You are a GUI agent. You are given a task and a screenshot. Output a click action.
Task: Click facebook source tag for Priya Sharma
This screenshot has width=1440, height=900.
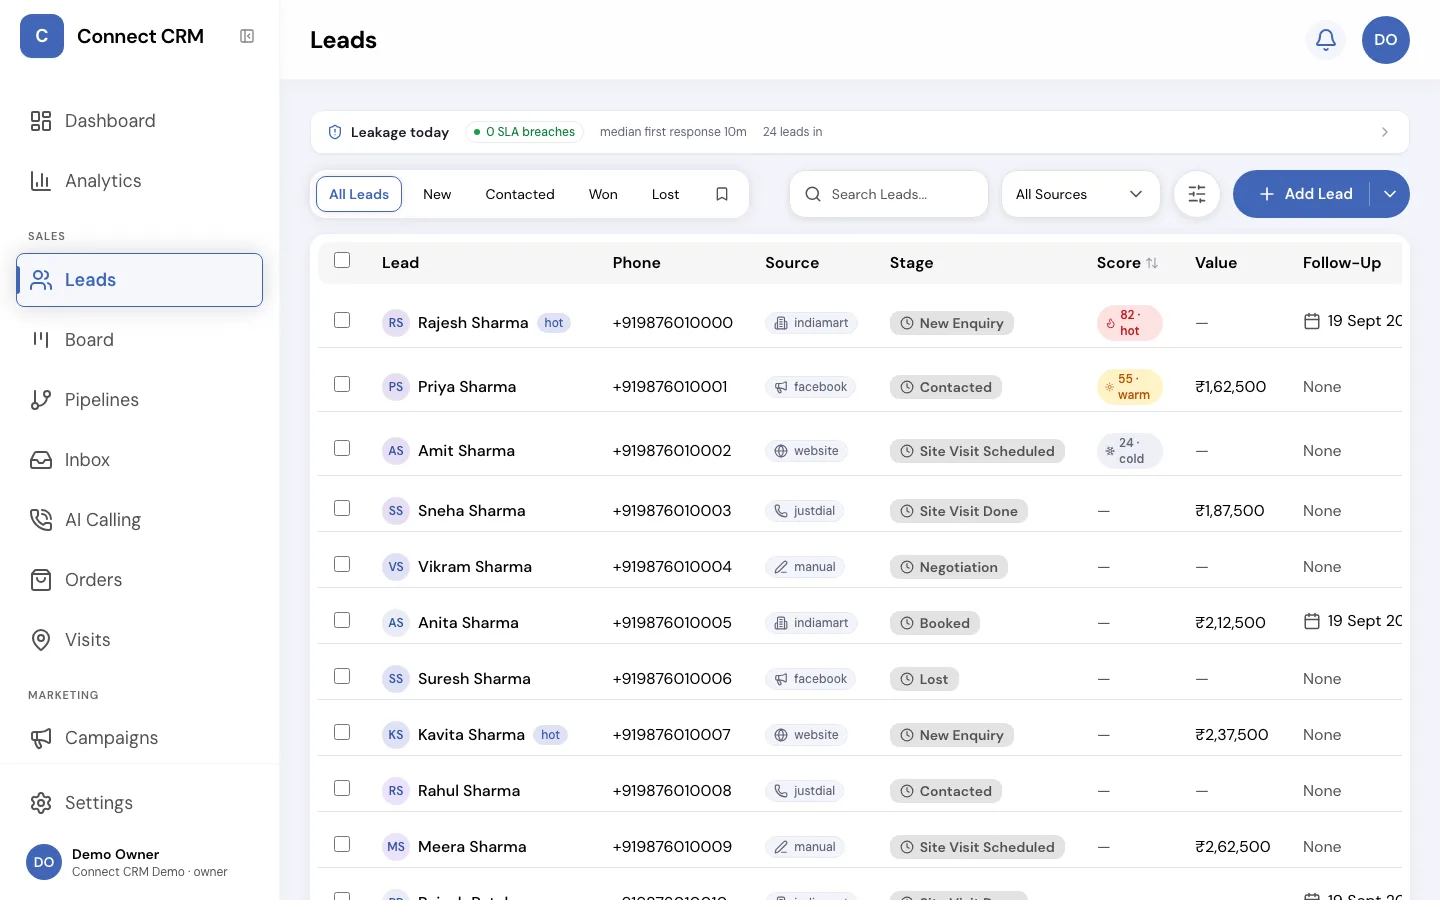point(811,387)
